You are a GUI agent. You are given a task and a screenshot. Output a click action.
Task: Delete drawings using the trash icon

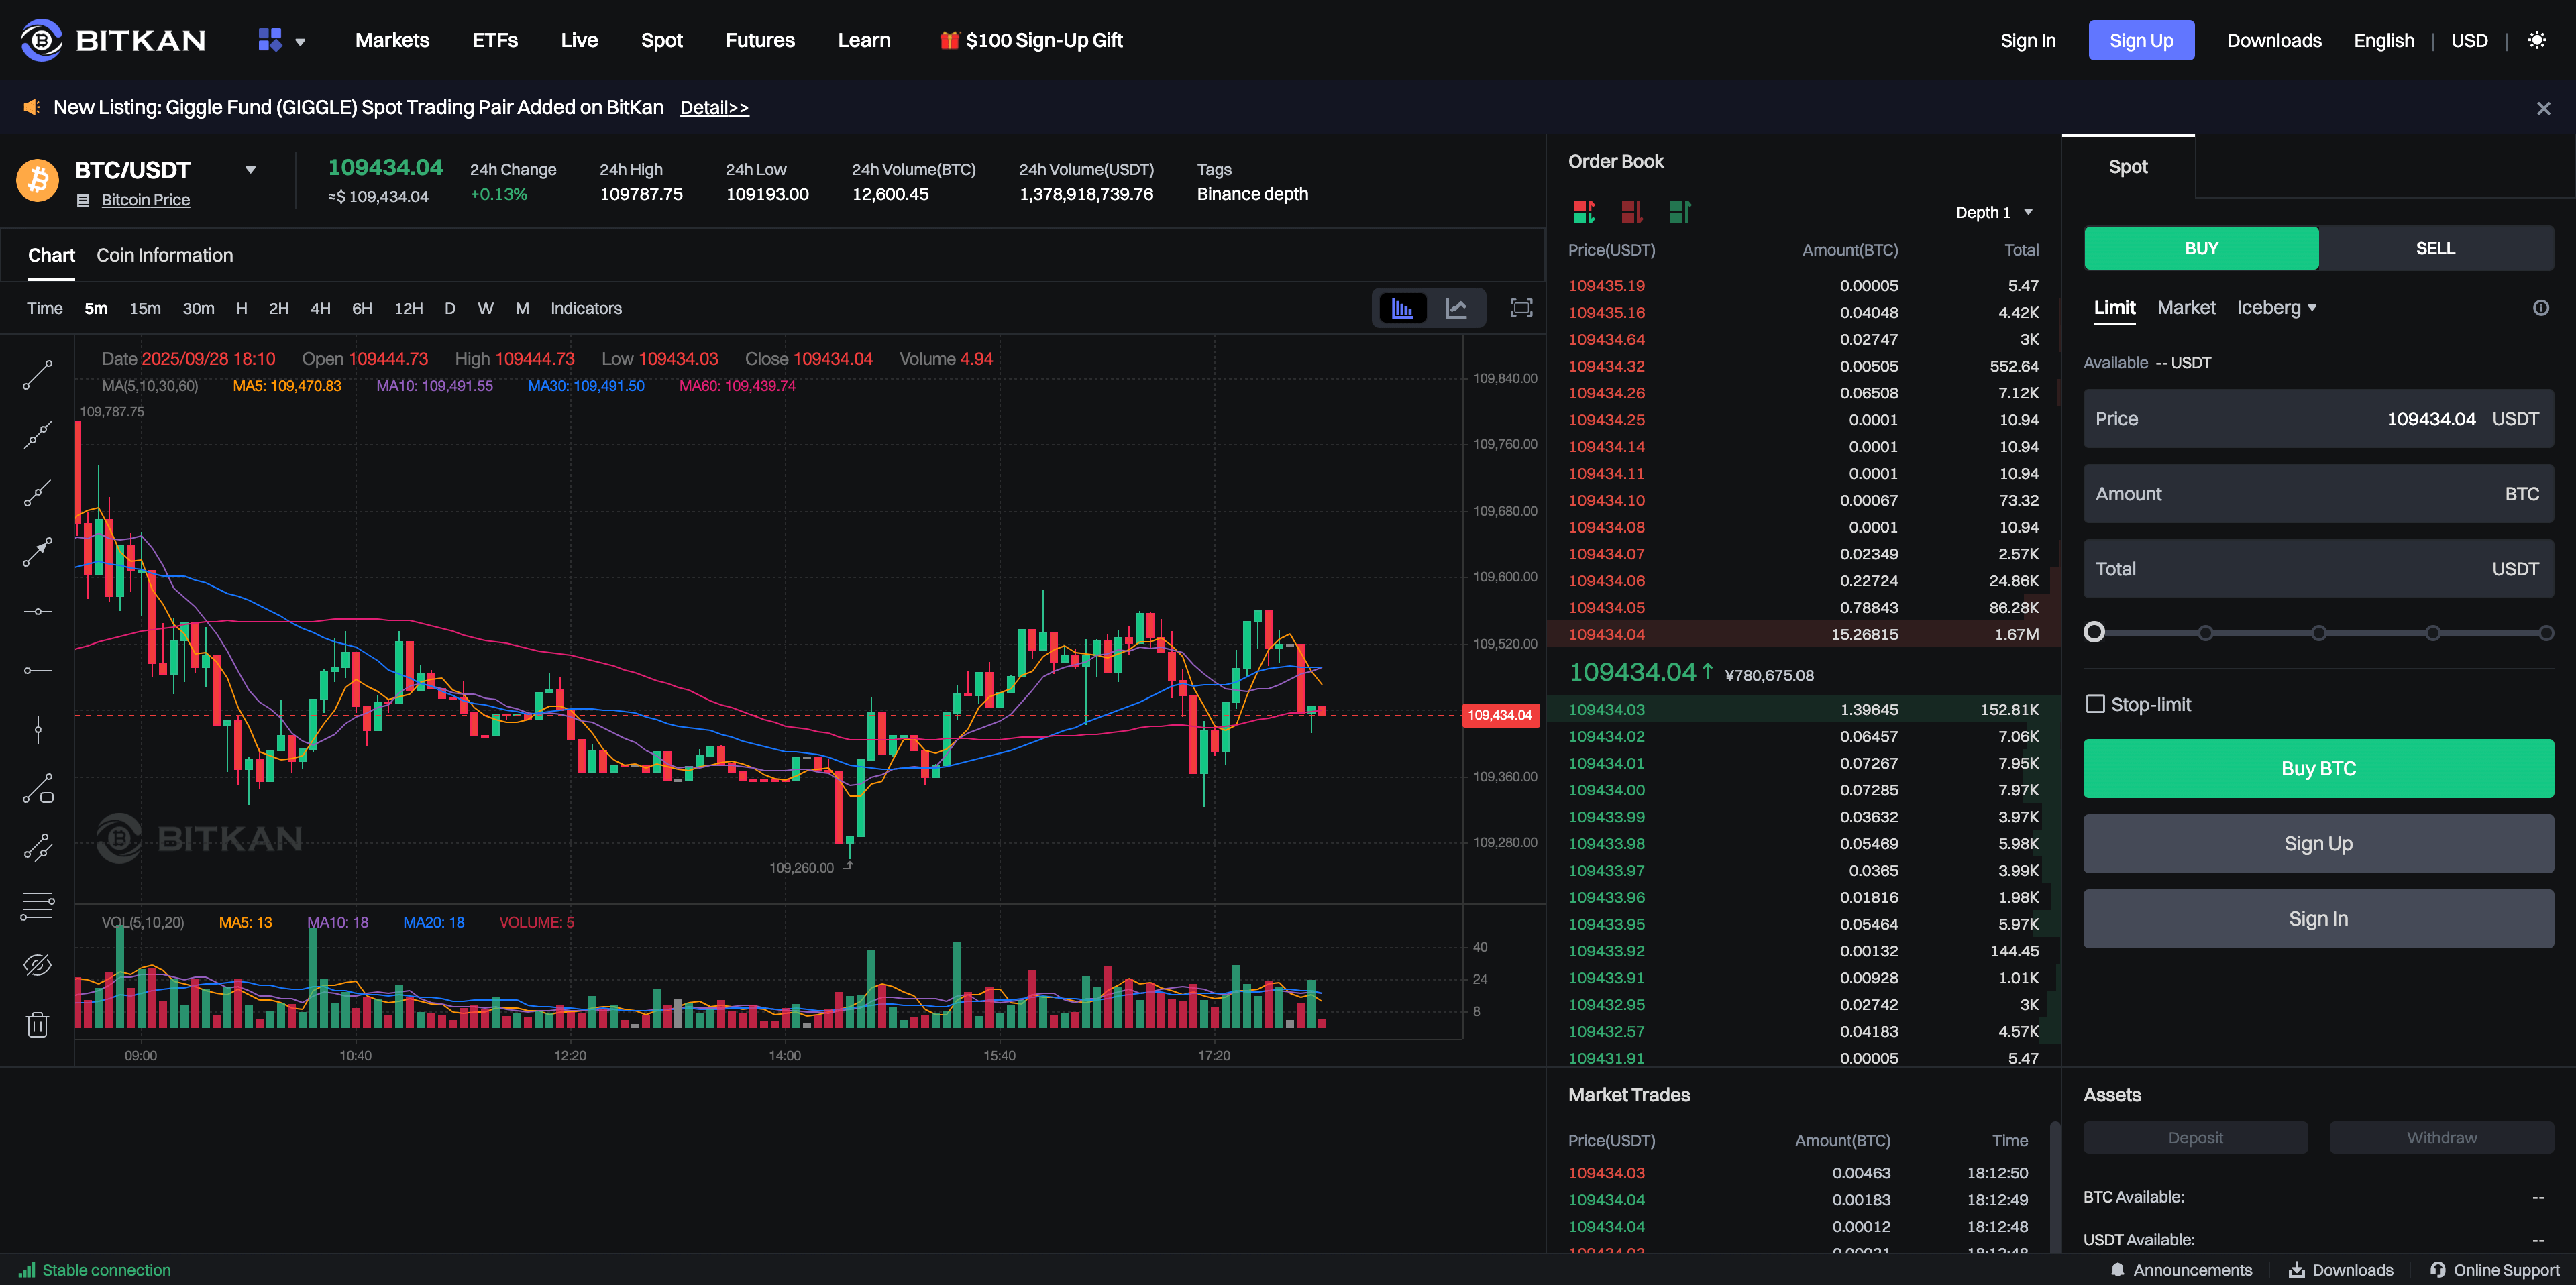click(x=37, y=1024)
